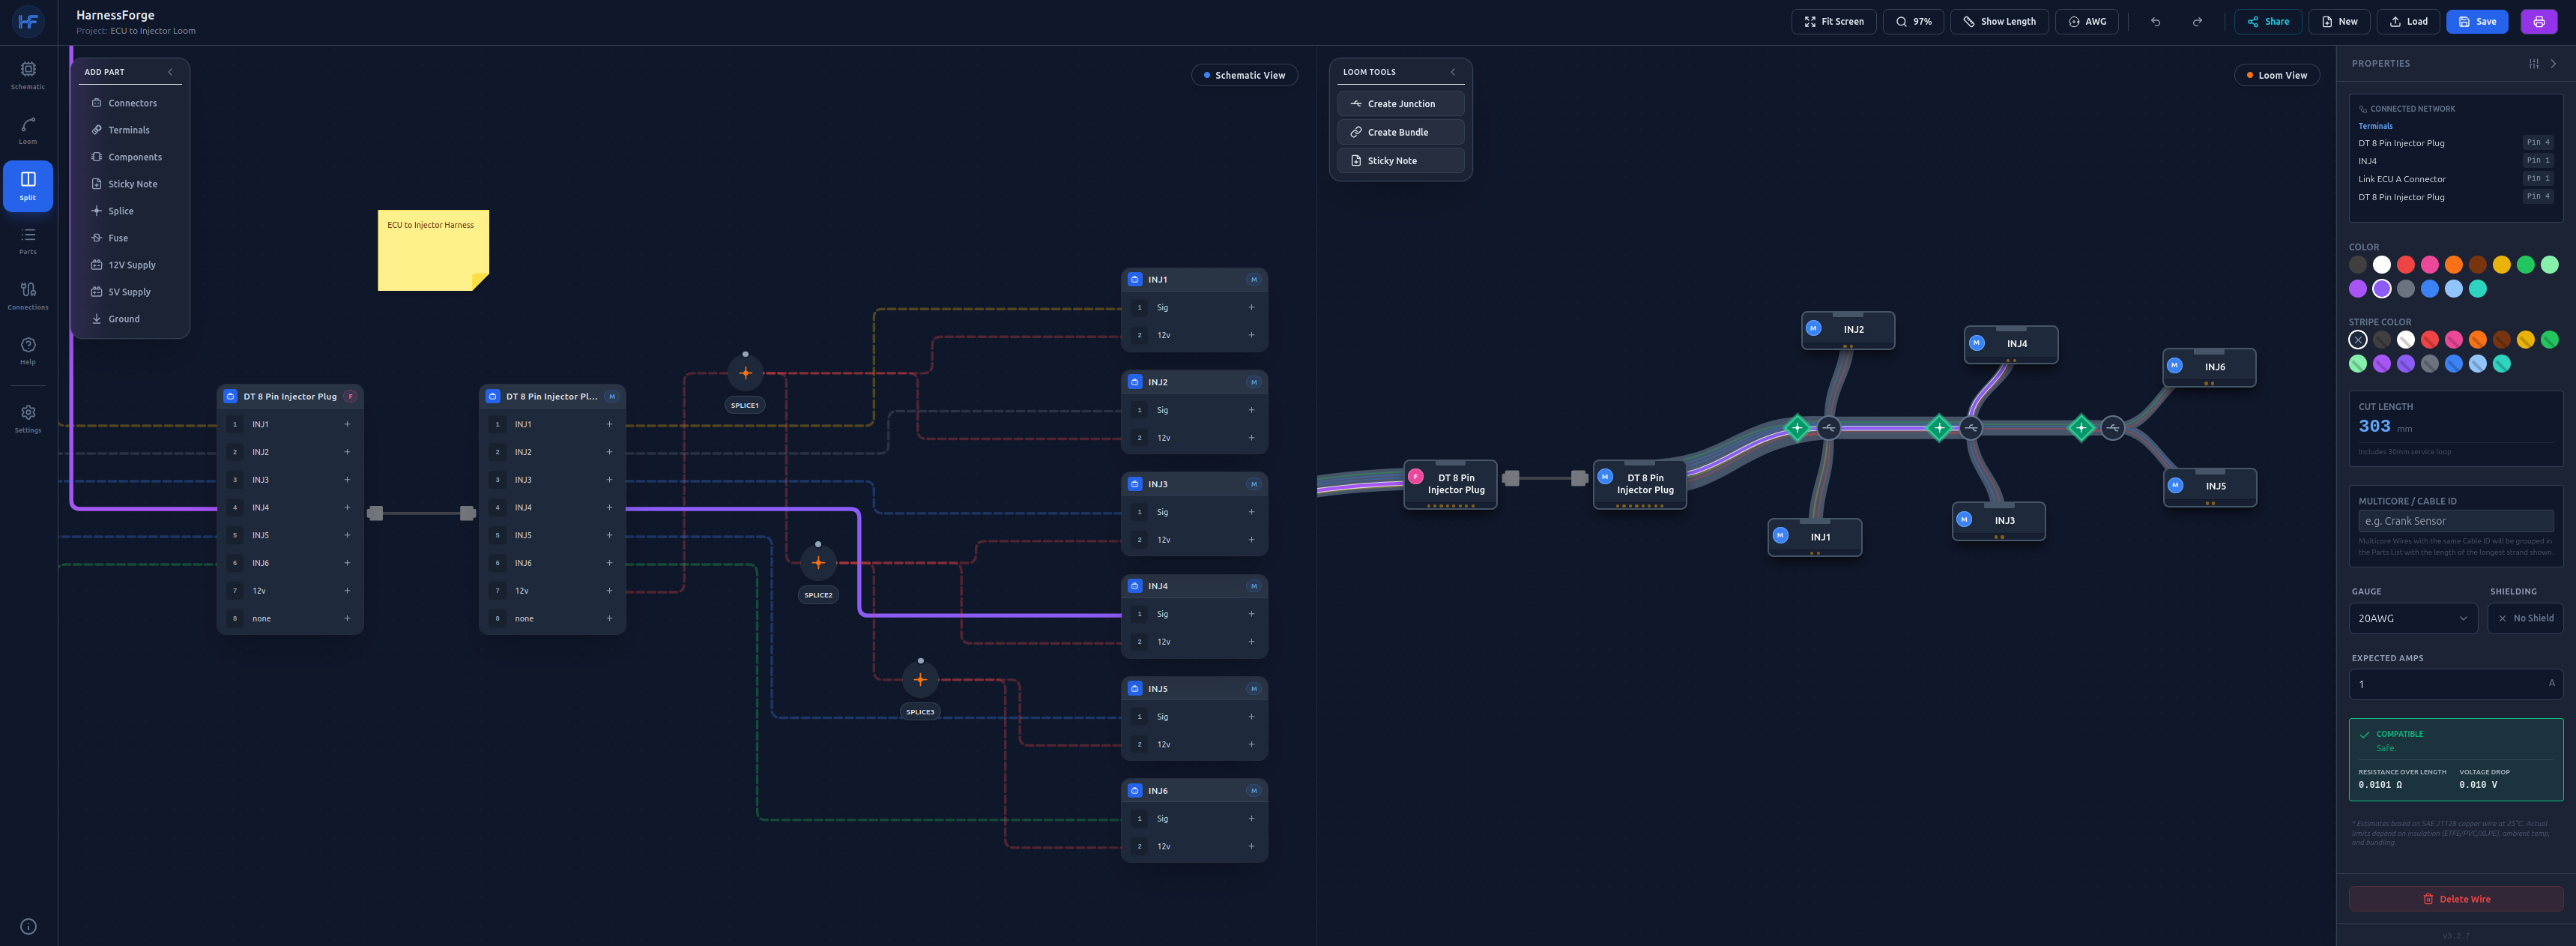
Task: Click plus on INJ1 Sig pin
Action: pos(1251,307)
